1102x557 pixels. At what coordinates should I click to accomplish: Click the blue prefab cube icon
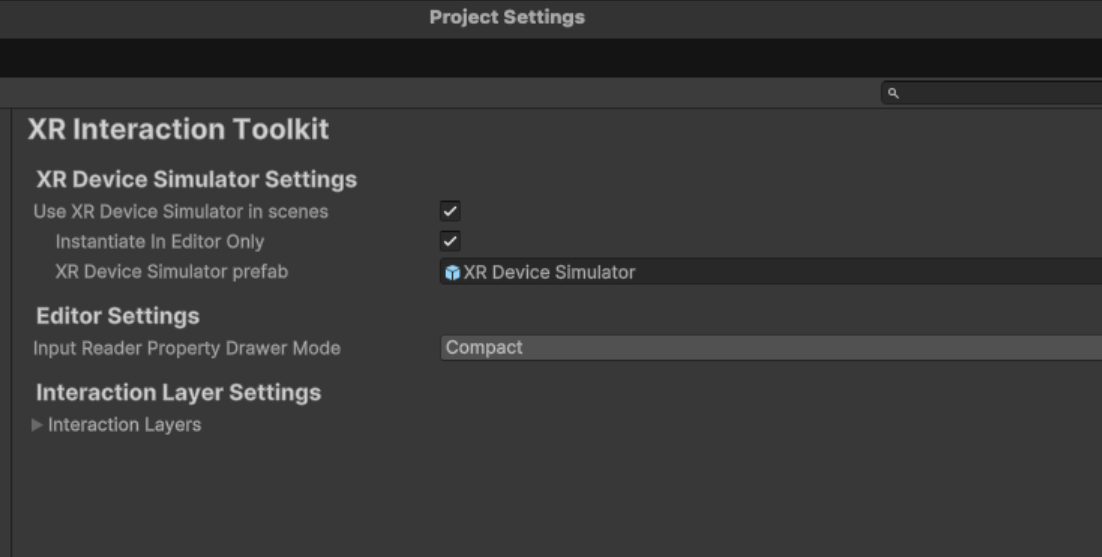(x=453, y=273)
